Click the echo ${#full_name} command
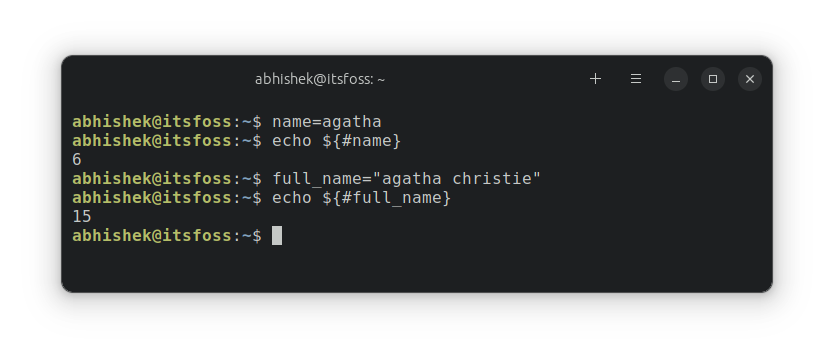 pos(362,198)
